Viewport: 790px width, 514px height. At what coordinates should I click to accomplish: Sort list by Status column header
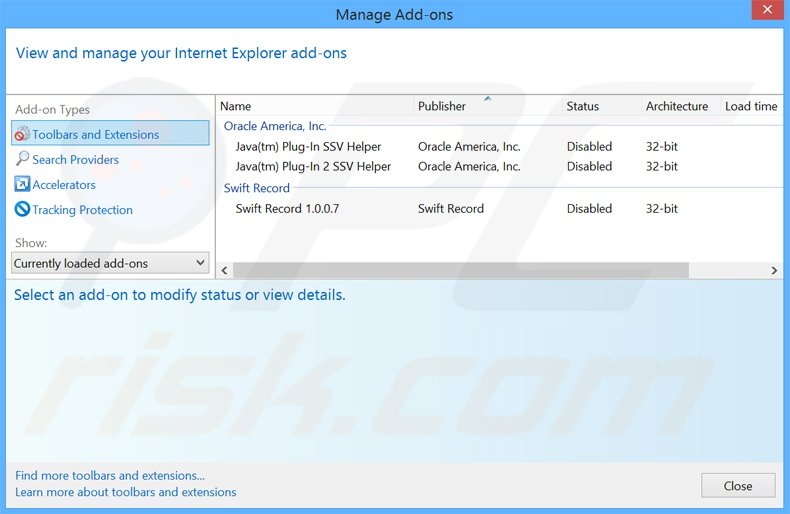(x=583, y=106)
